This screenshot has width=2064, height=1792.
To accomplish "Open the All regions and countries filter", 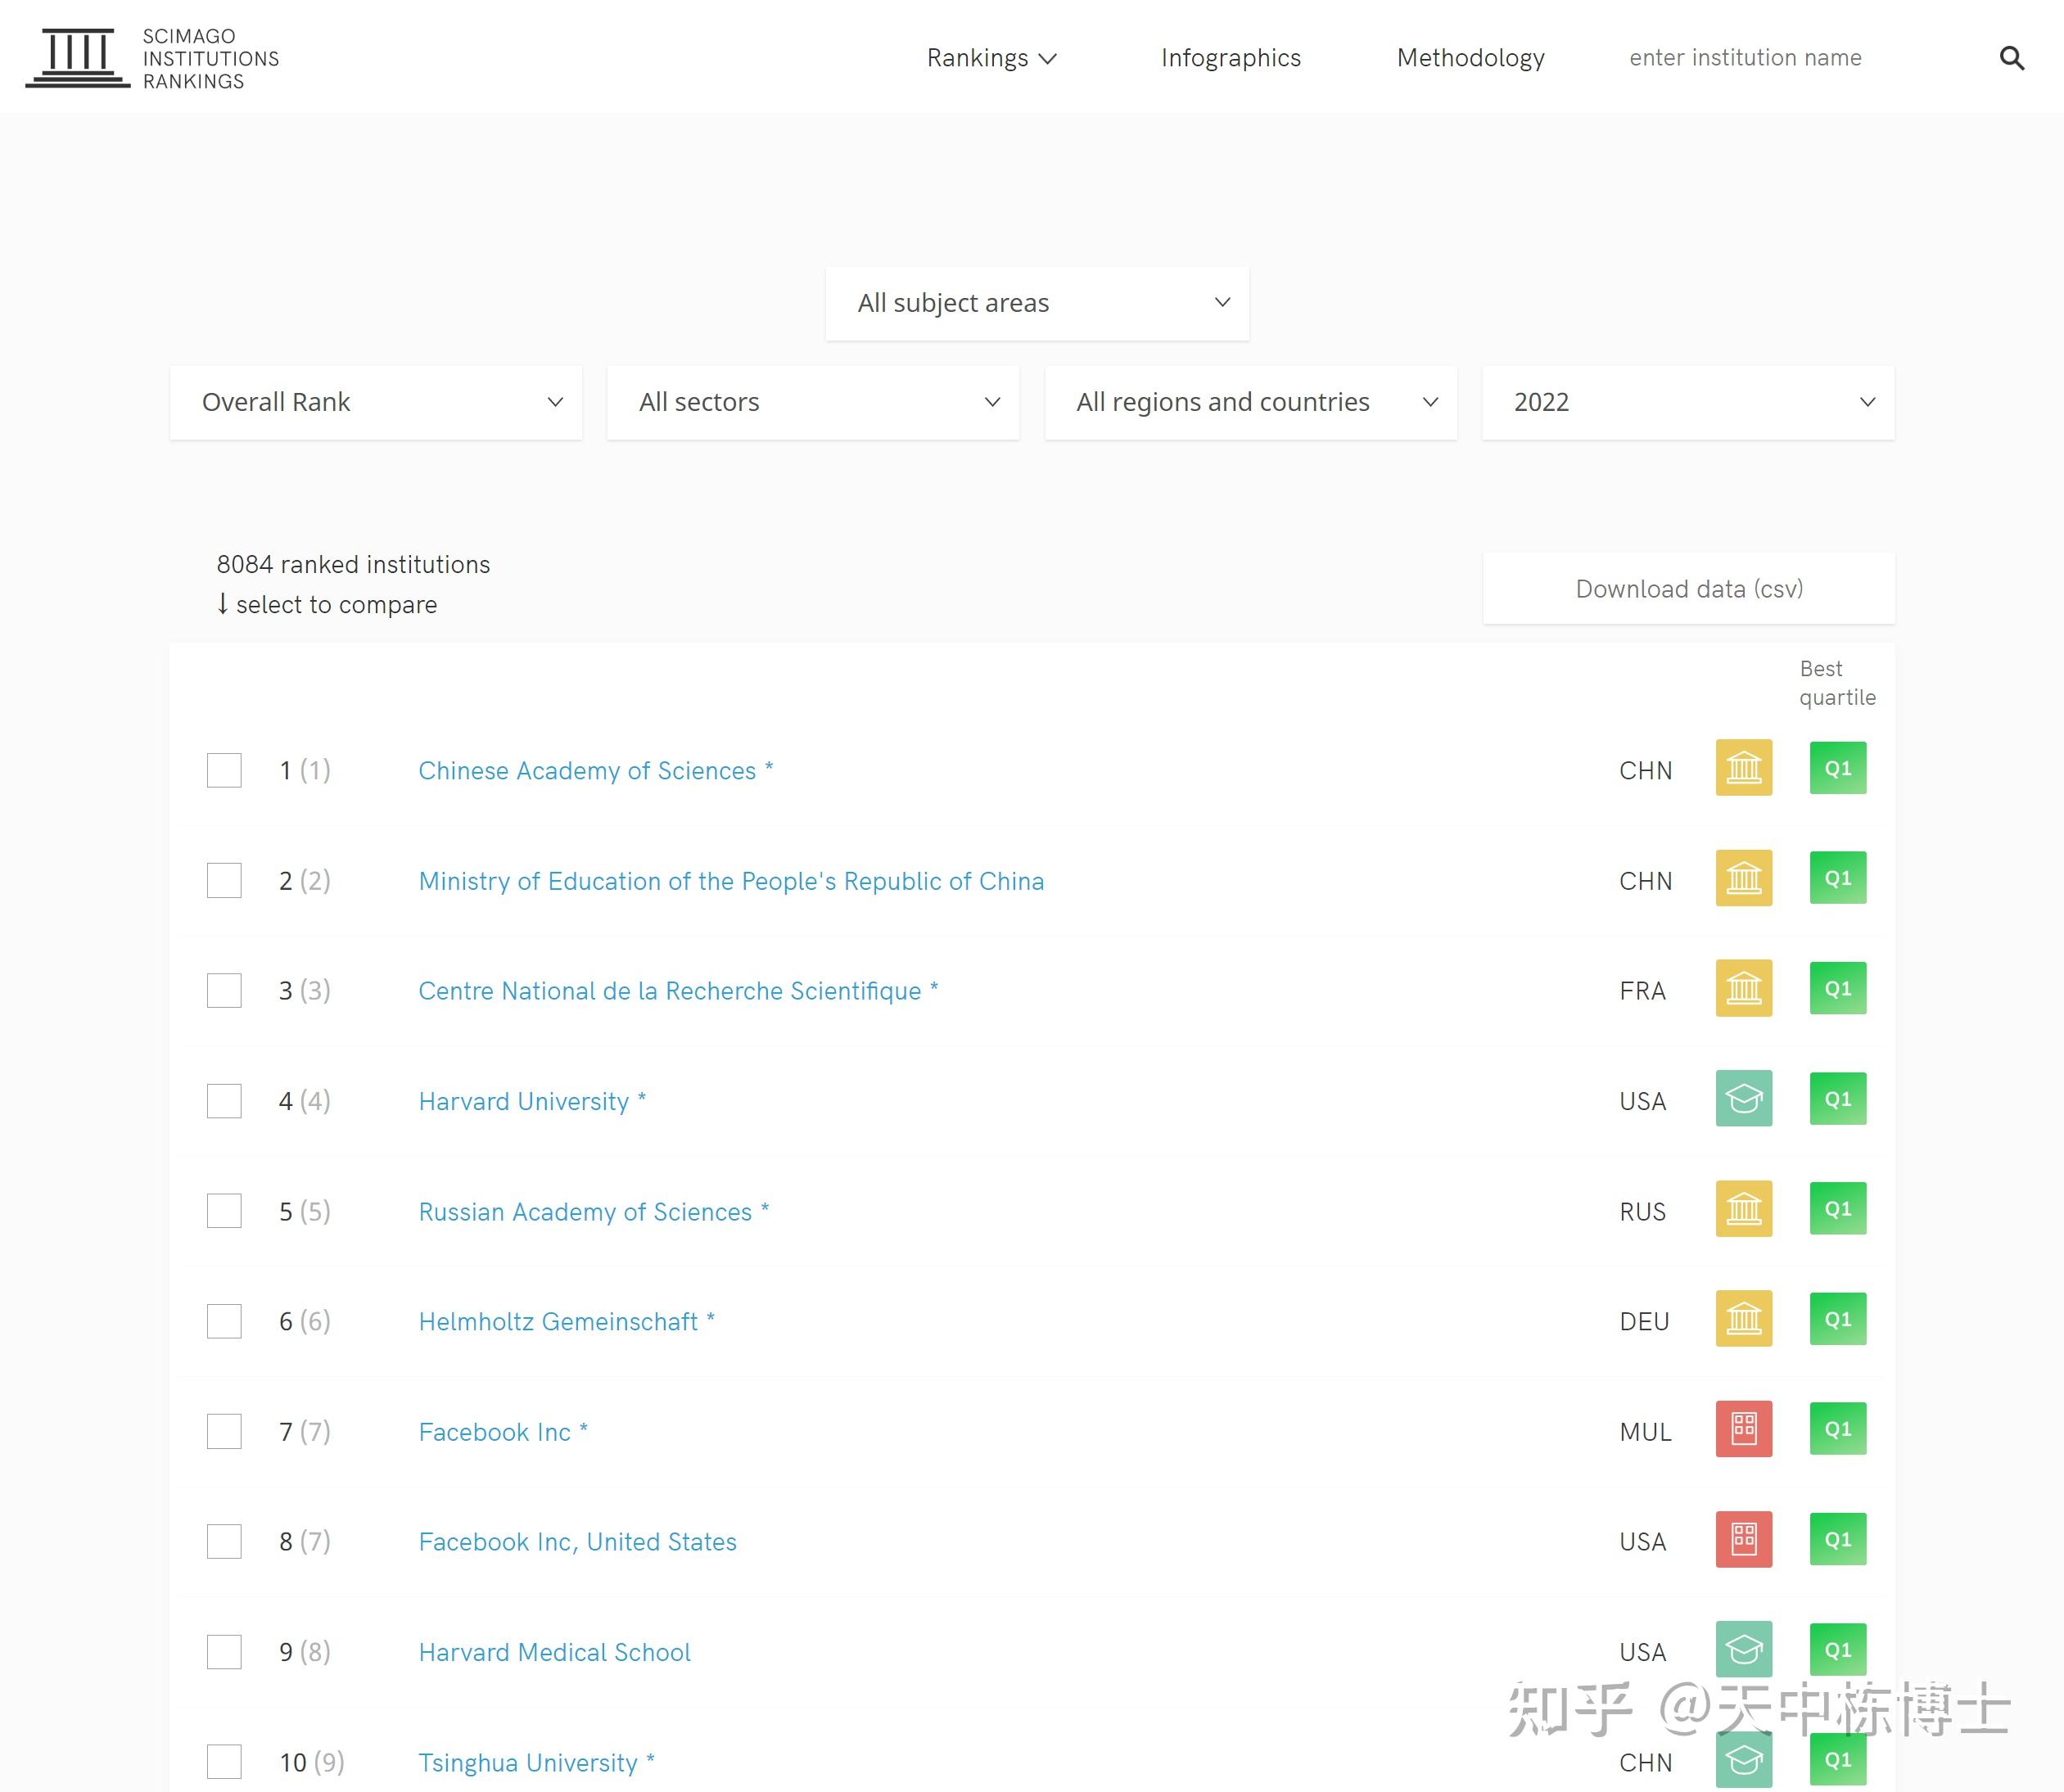I will pos(1250,402).
